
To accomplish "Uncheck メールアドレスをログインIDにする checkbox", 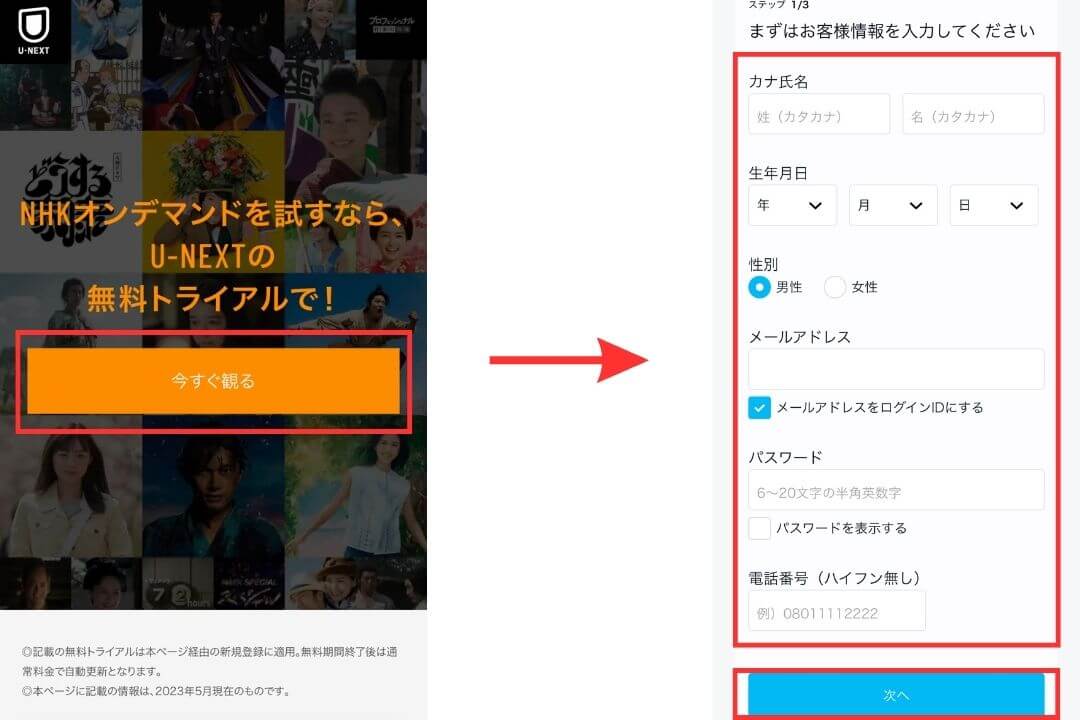I will click(x=759, y=408).
